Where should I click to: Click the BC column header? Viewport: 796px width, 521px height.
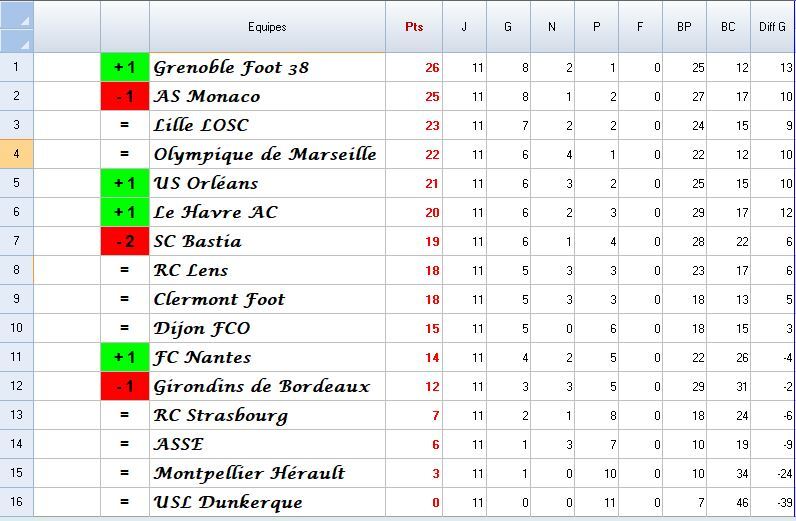click(728, 27)
